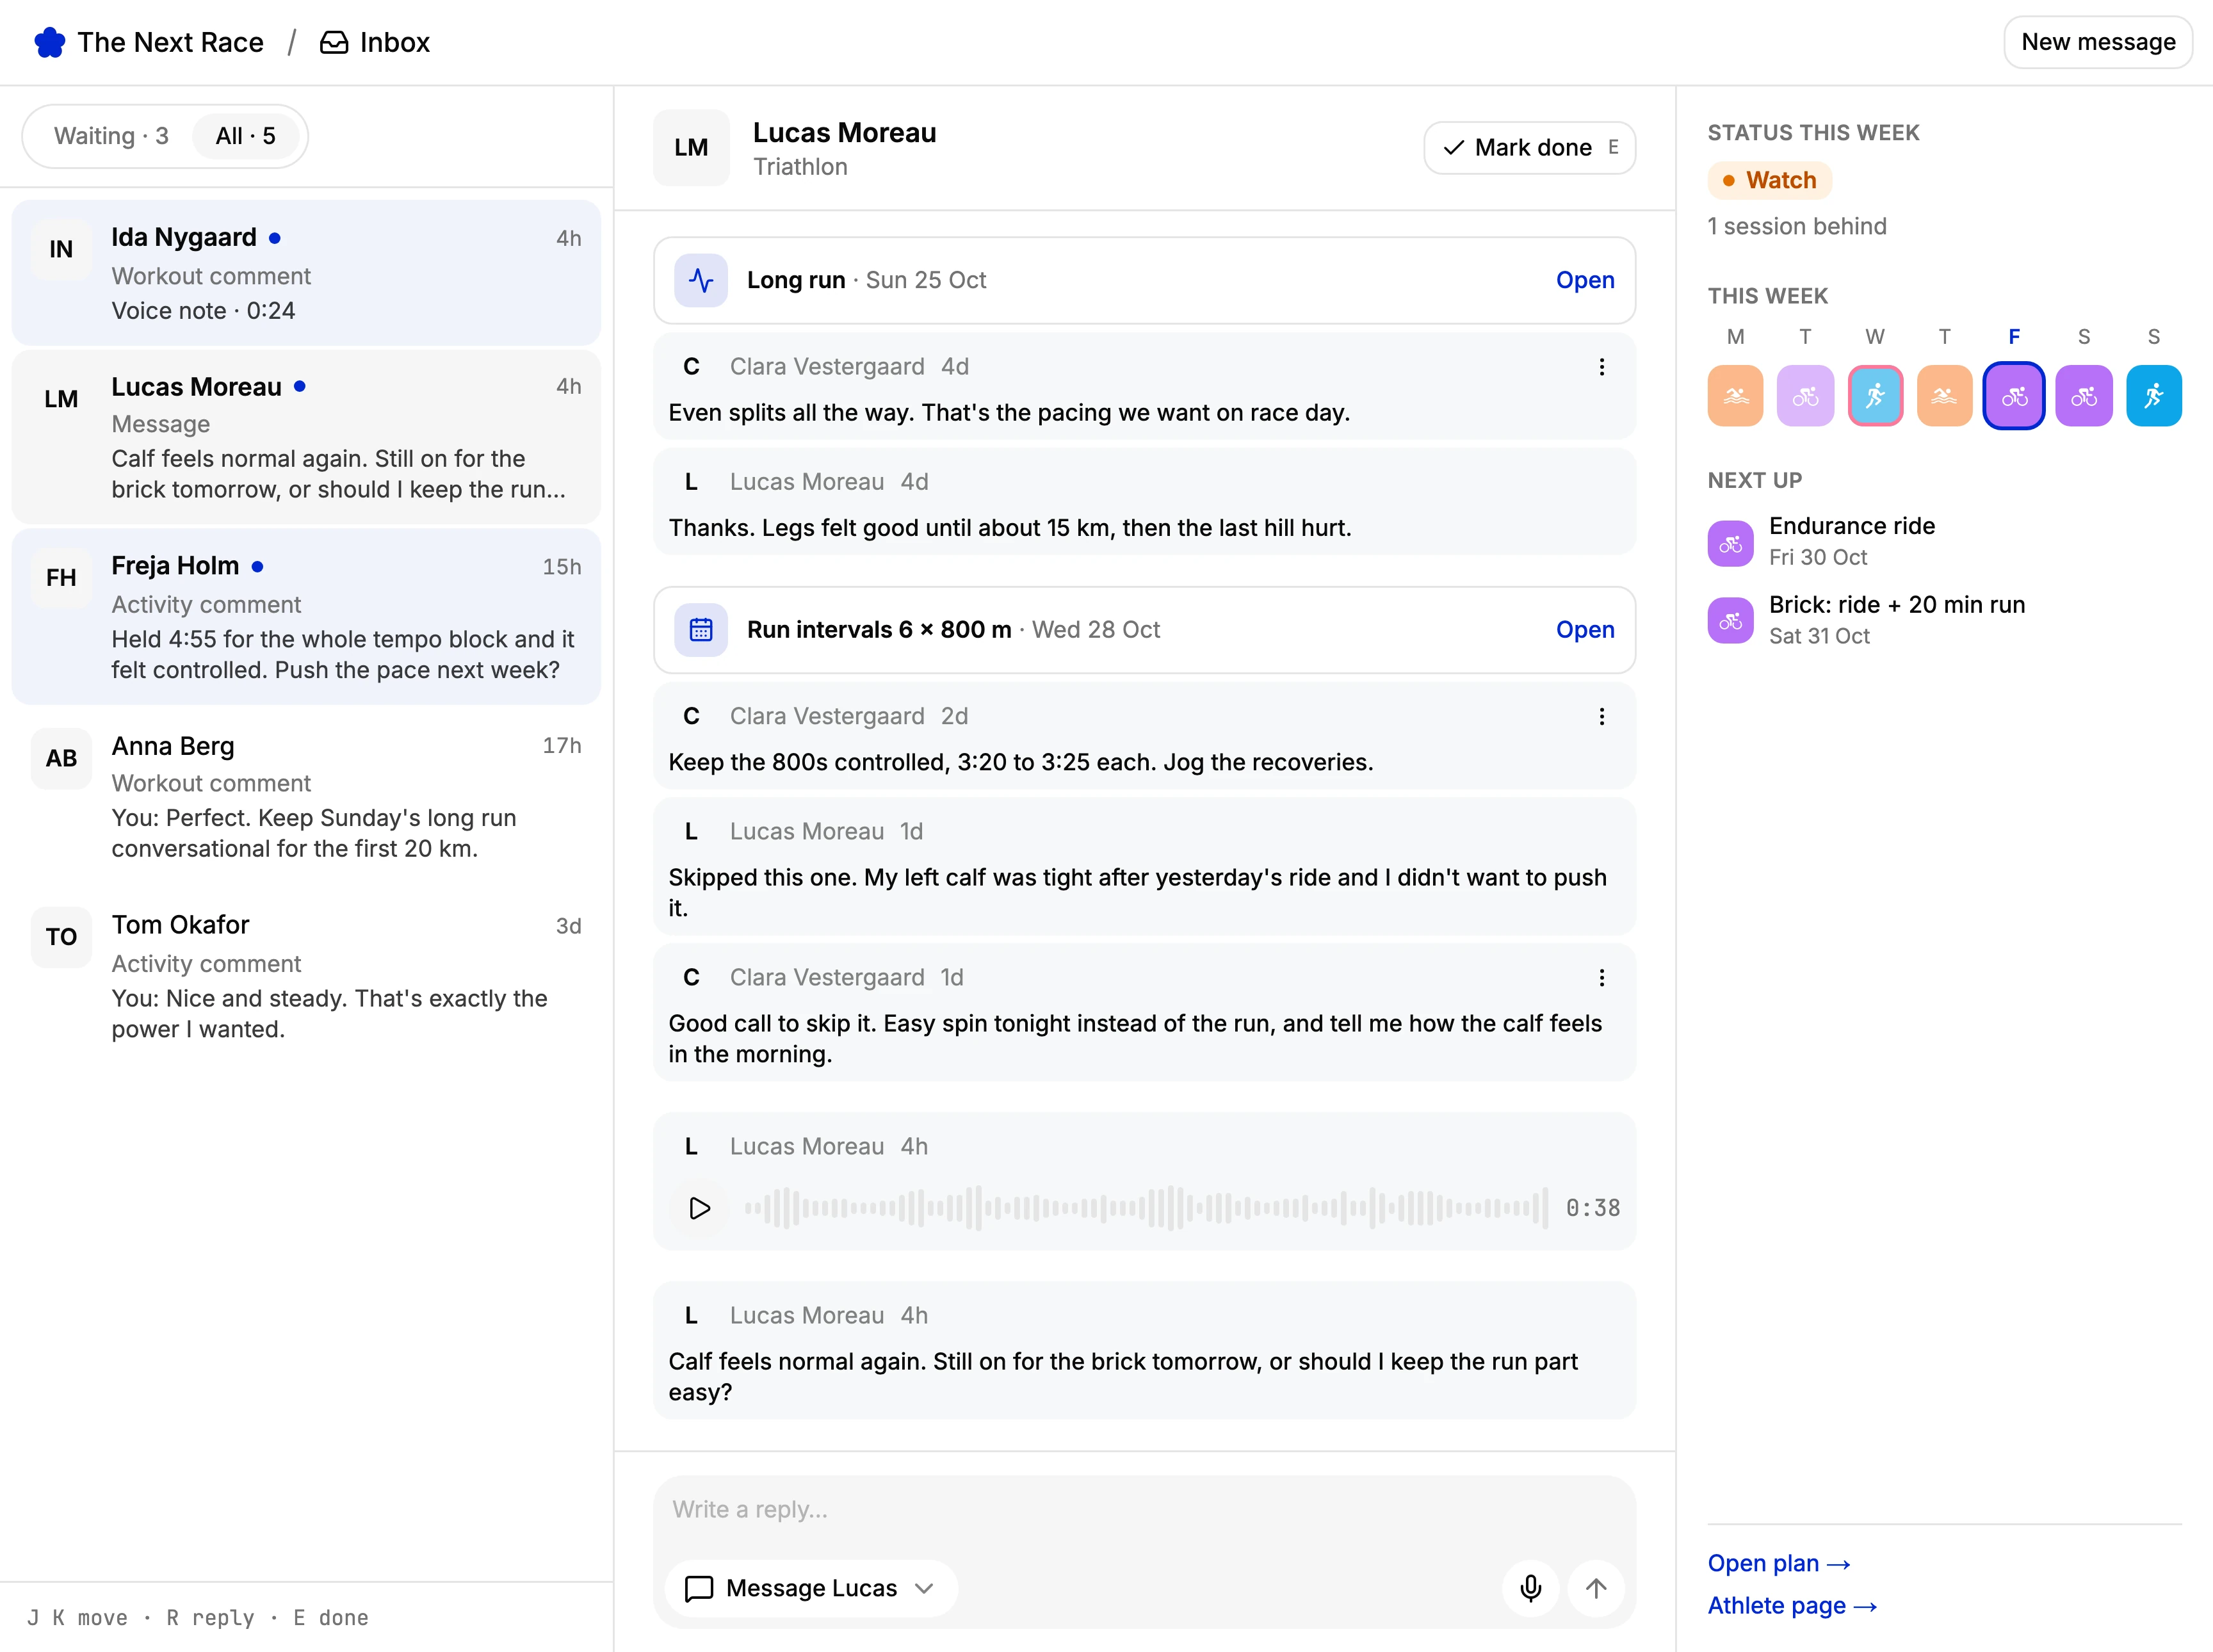Select Friday bike session tile
Screen dimensions: 2213x1652
point(2014,396)
